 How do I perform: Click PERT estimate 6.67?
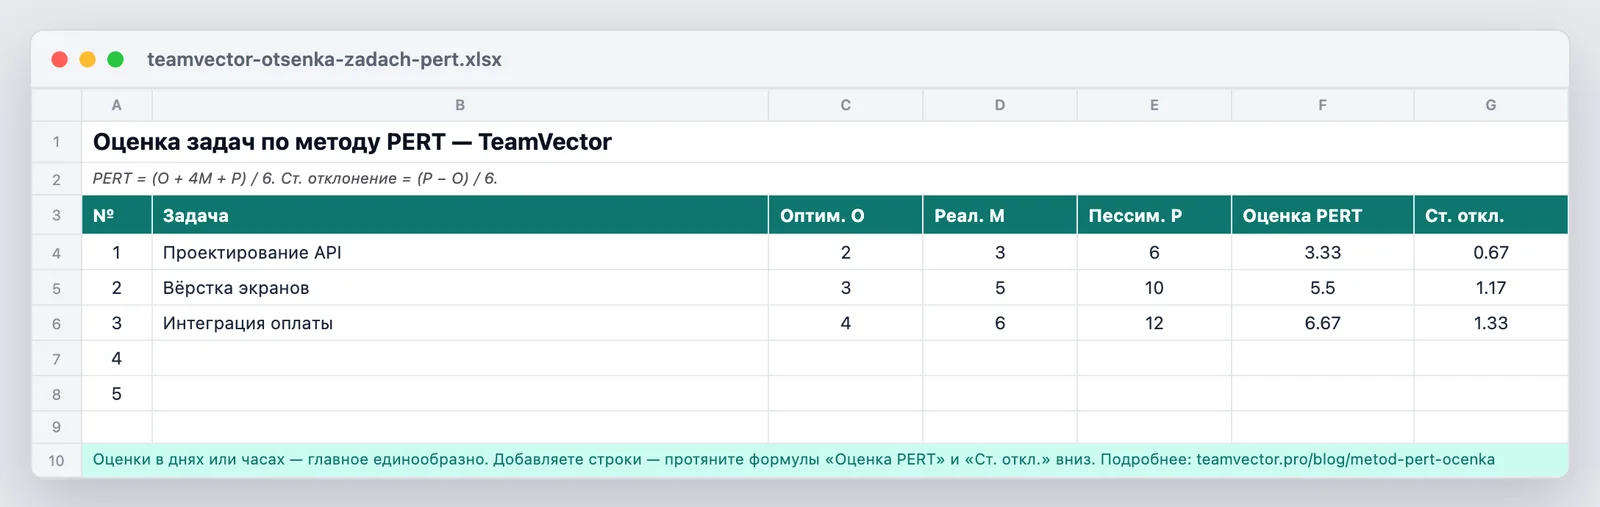tap(1322, 323)
